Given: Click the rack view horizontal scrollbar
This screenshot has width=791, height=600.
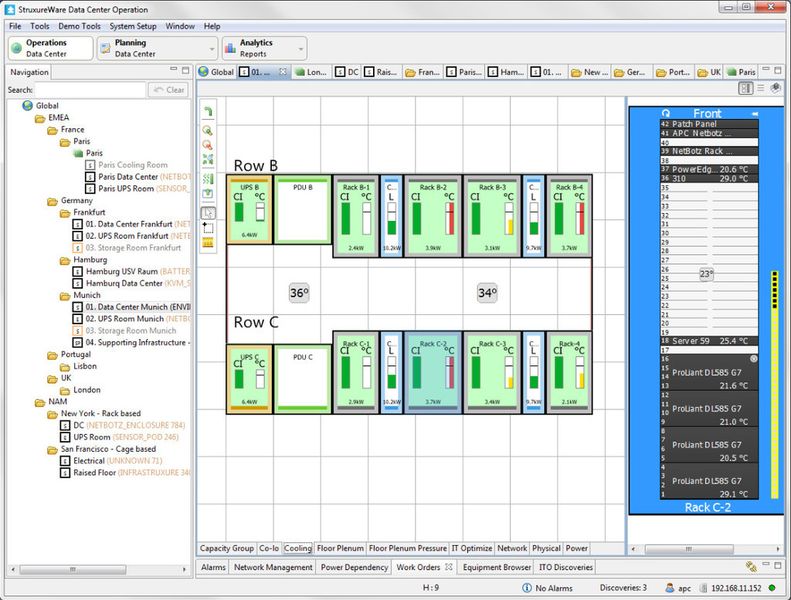Looking at the screenshot, I should click(x=689, y=549).
